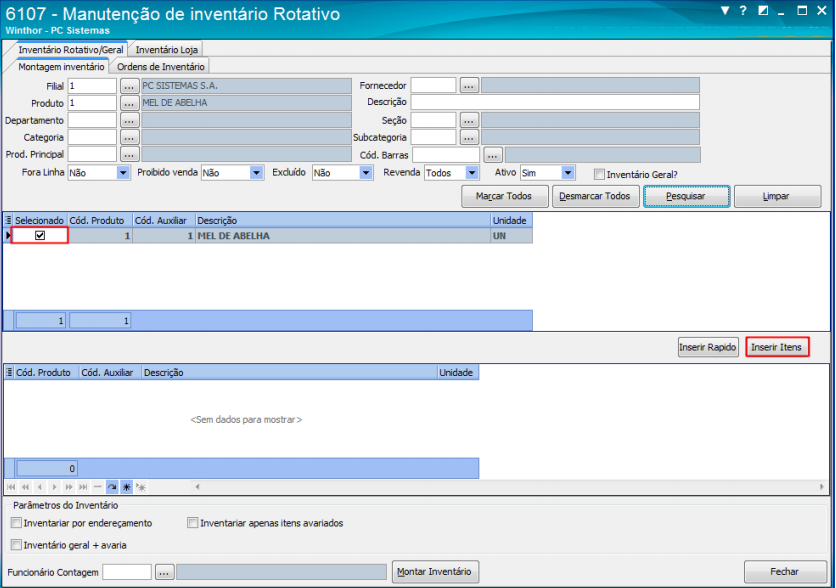This screenshot has width=836, height=588.
Task: Click the lower grid Unidade column header
Action: point(458,372)
